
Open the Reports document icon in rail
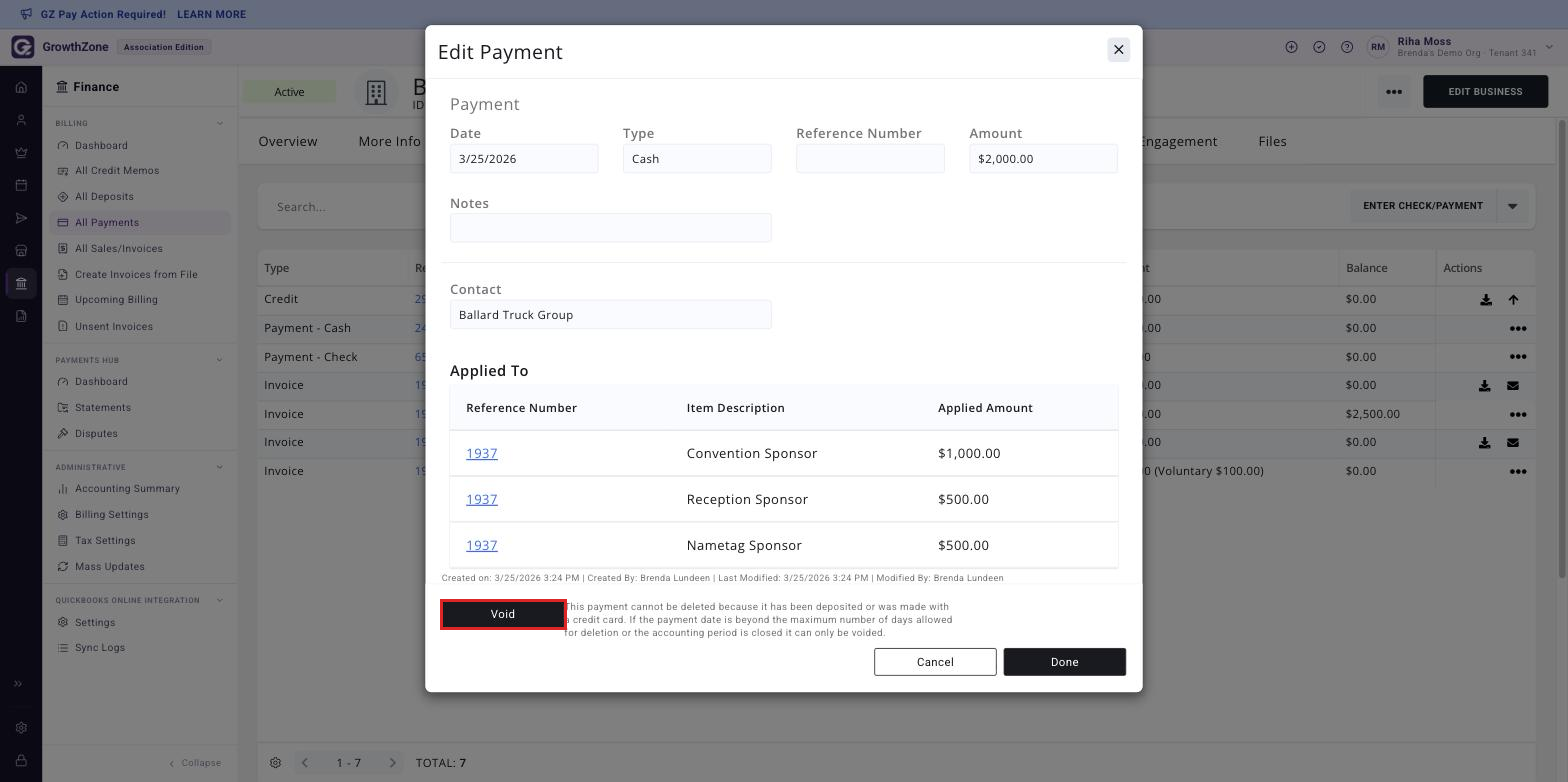pyautogui.click(x=21, y=316)
